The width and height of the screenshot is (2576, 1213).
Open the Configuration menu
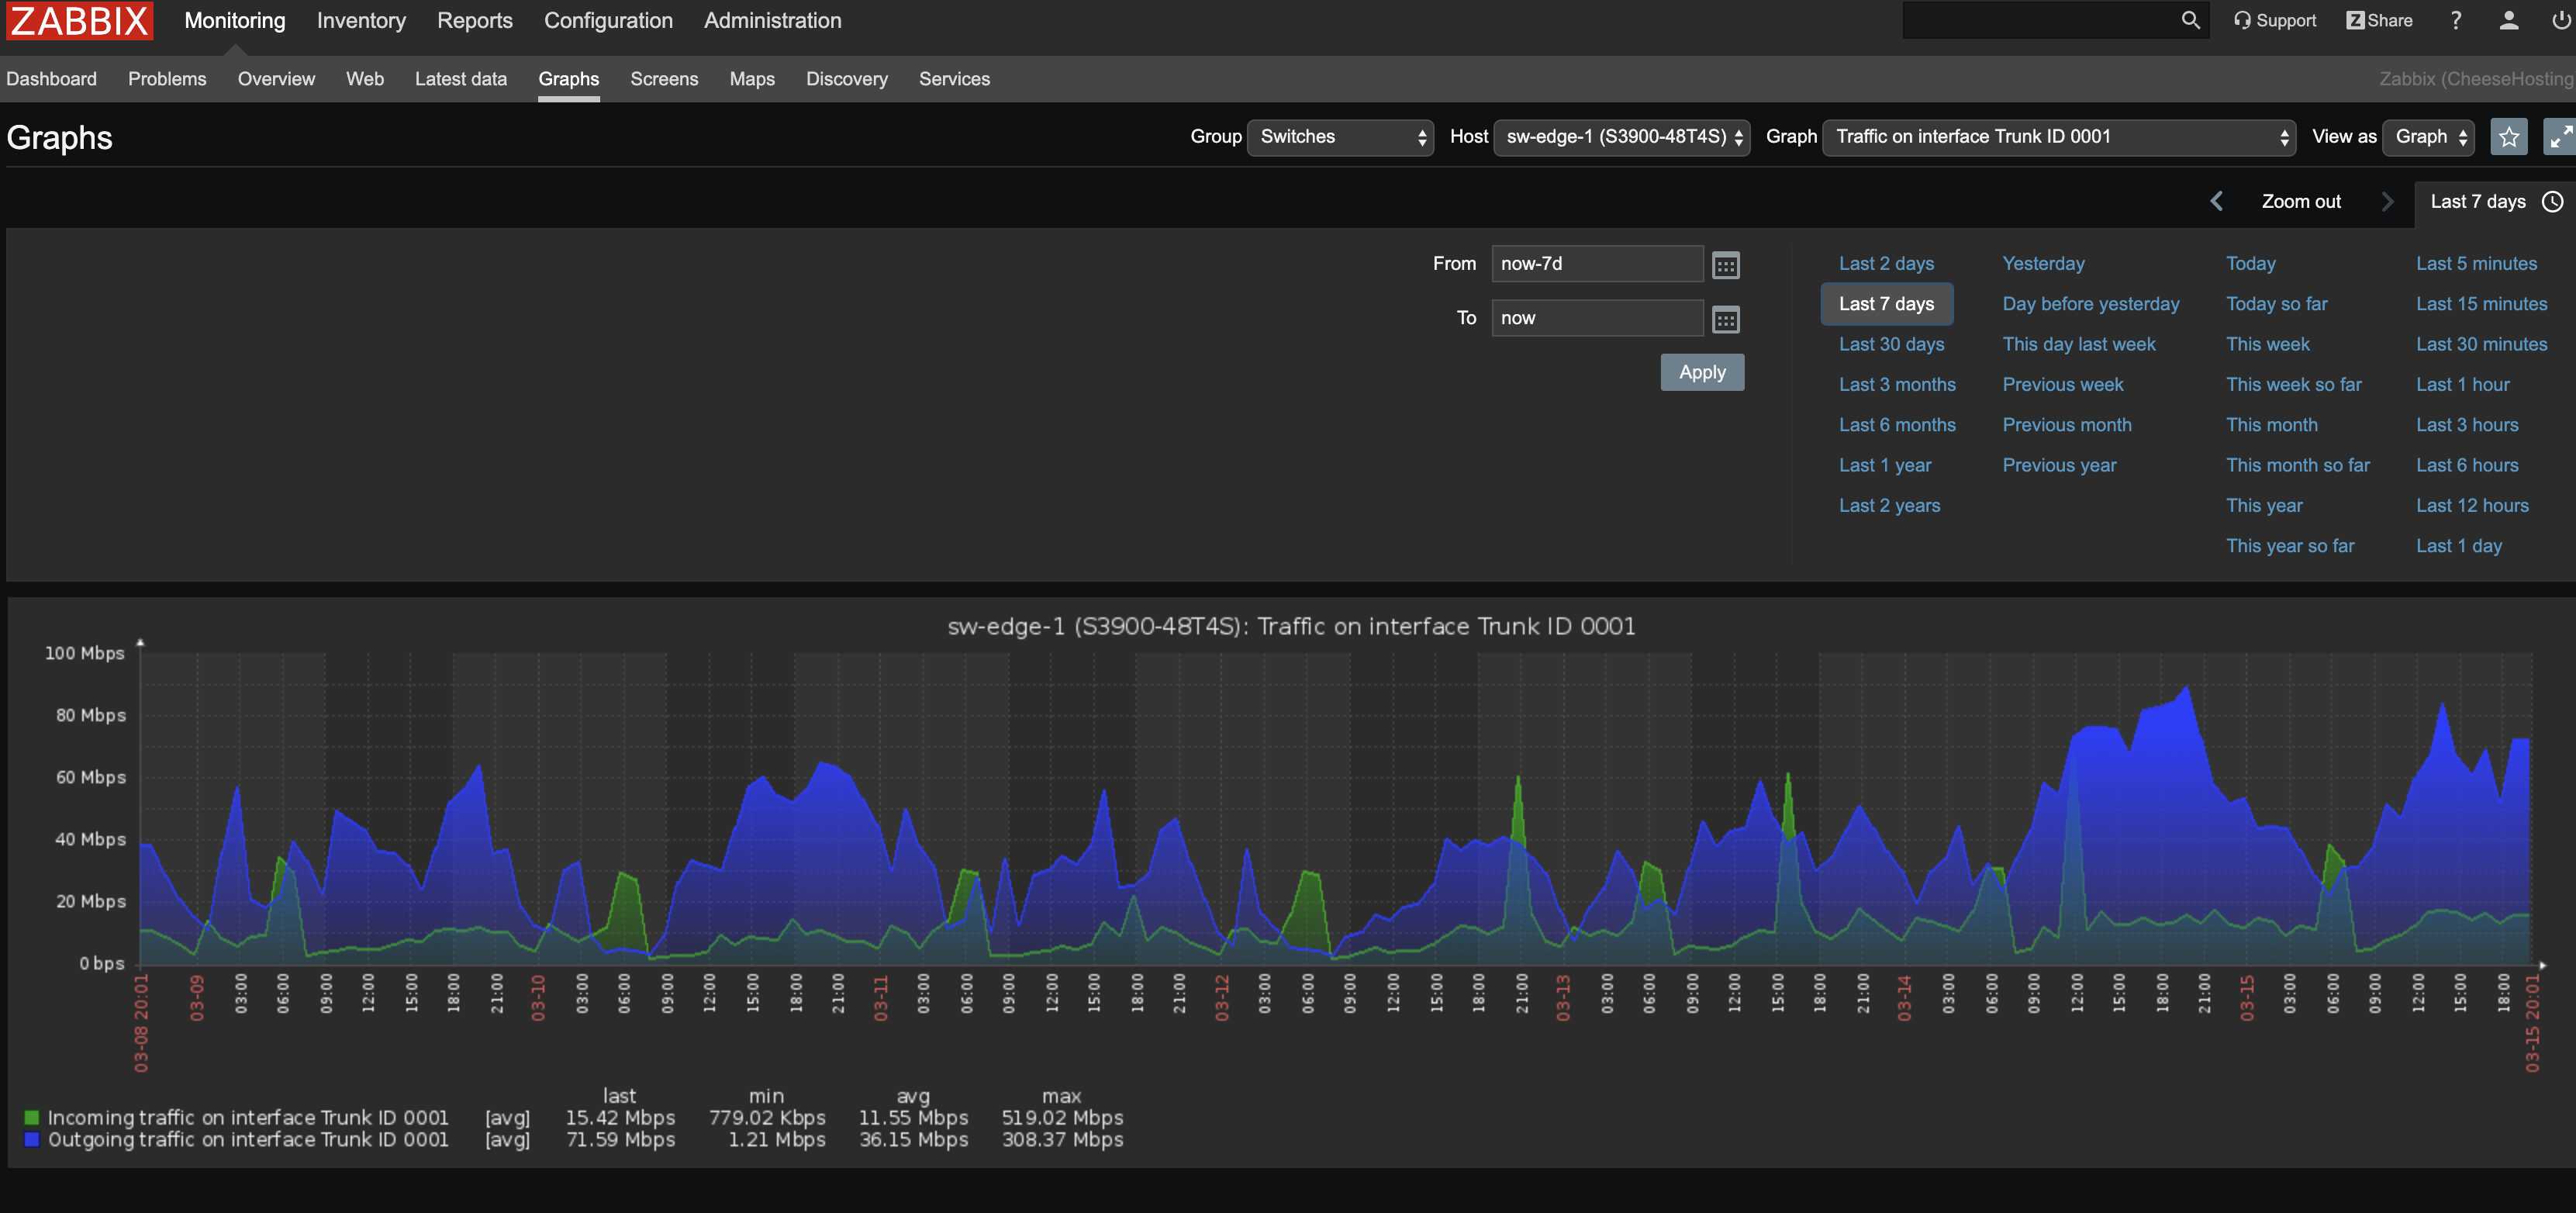point(608,21)
